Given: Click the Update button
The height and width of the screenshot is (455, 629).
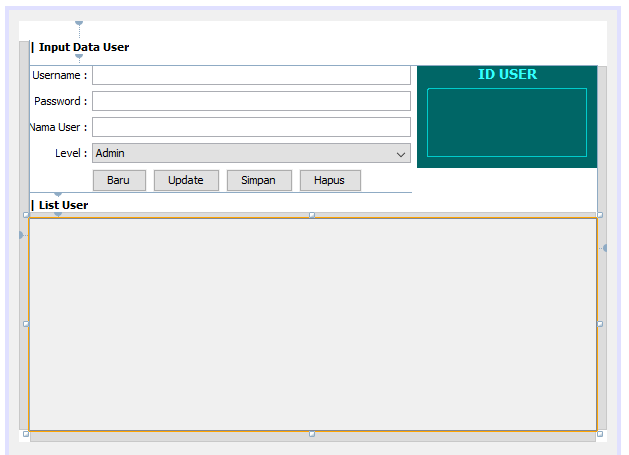Looking at the screenshot, I should tap(186, 181).
